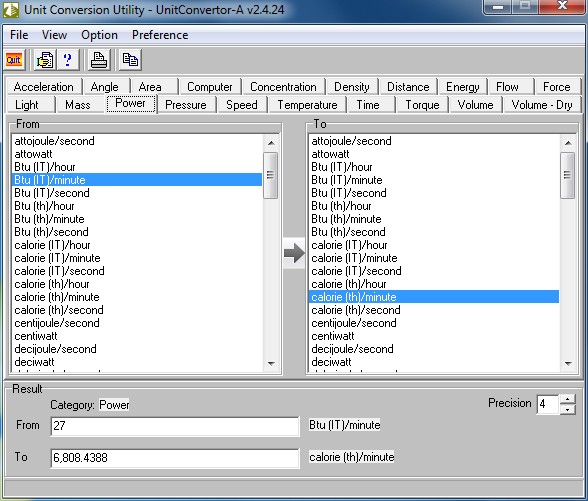588x501 pixels.
Task: Select attowatt in From list
Action: (137, 154)
